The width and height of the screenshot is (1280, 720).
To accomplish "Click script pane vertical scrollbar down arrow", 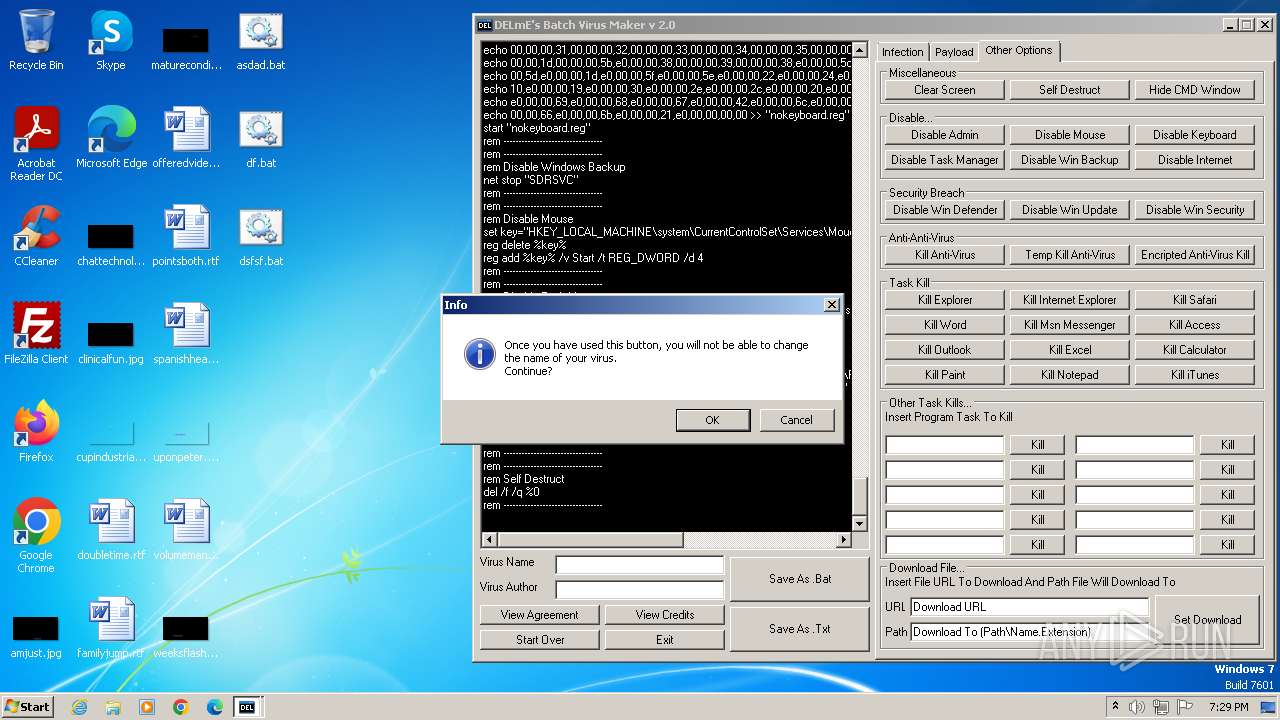I will click(859, 524).
